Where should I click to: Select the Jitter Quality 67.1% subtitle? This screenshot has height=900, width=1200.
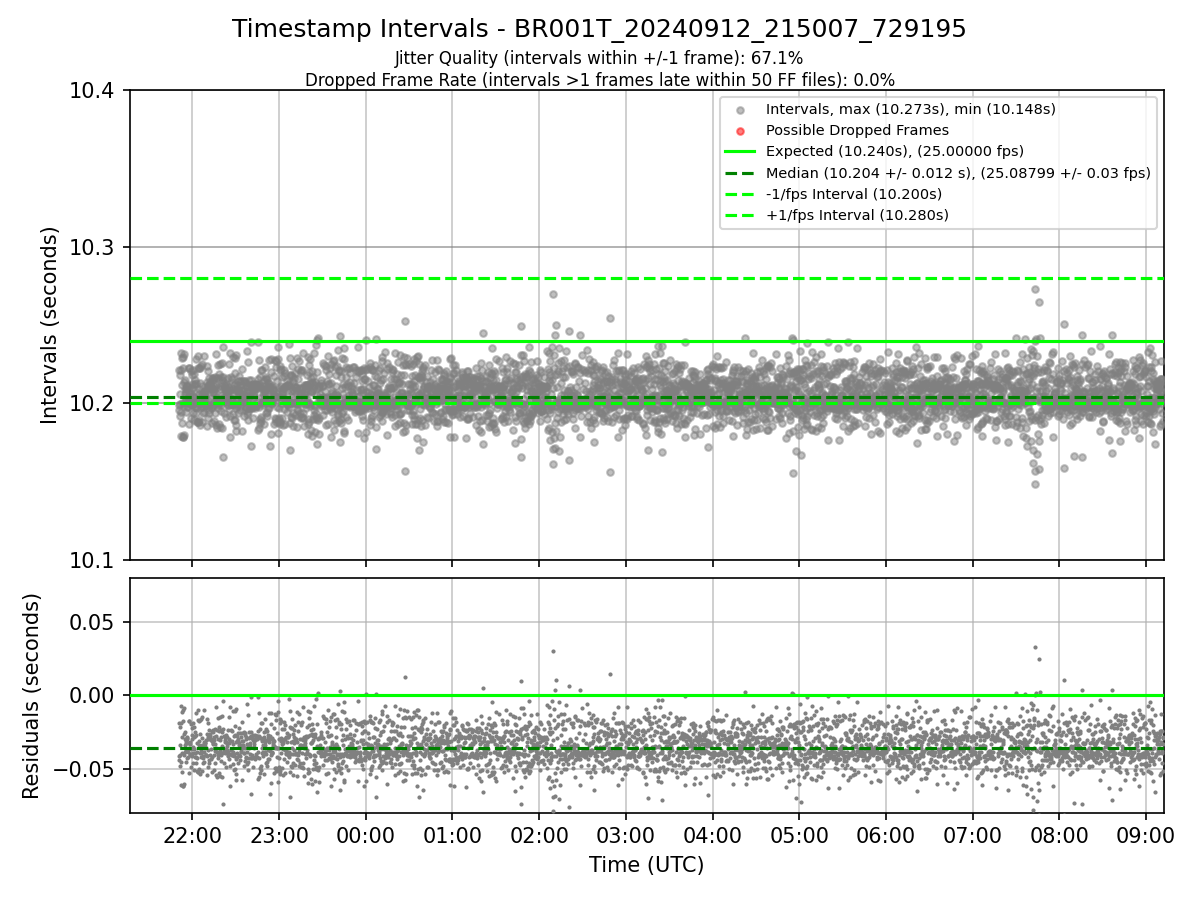(599, 58)
